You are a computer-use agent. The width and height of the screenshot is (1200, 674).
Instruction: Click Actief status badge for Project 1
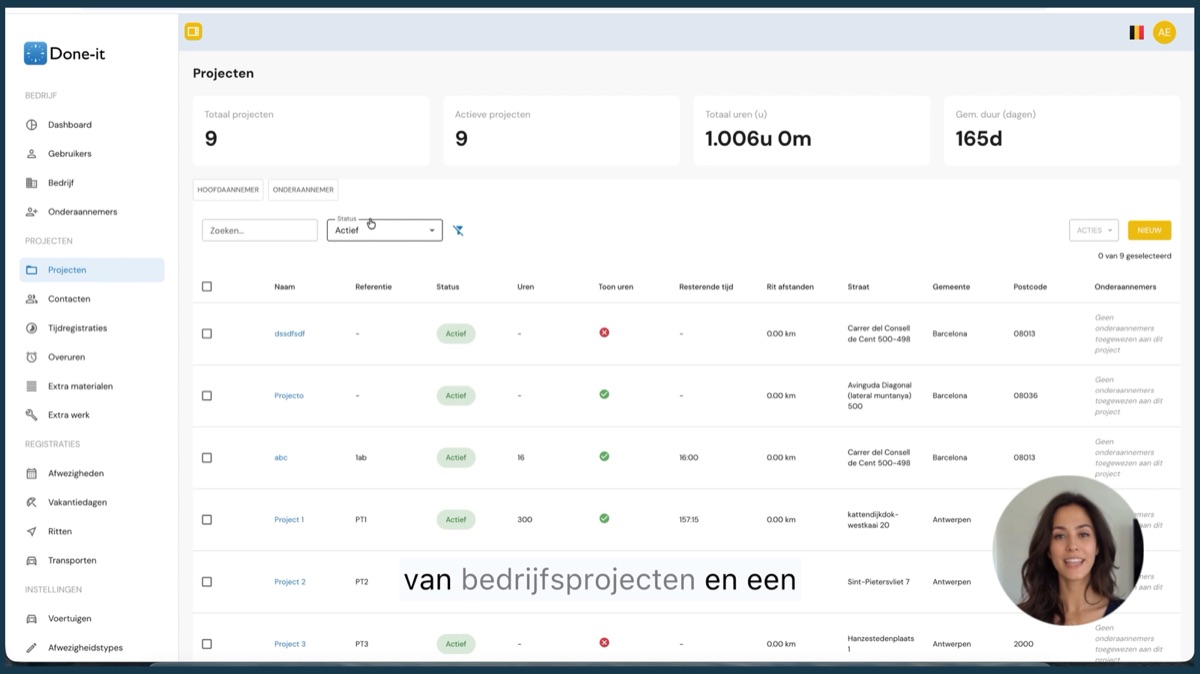click(x=456, y=520)
